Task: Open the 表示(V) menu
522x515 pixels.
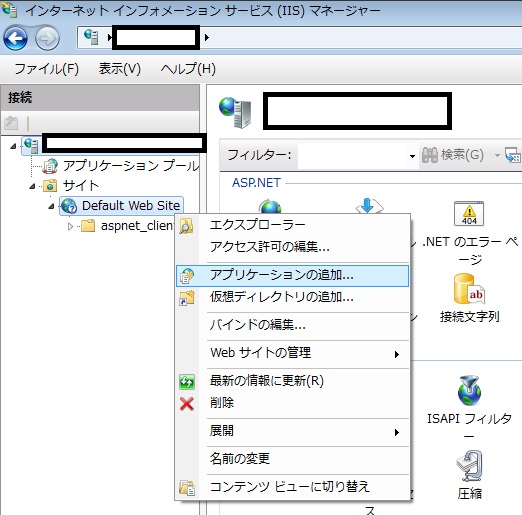Action: point(120,69)
